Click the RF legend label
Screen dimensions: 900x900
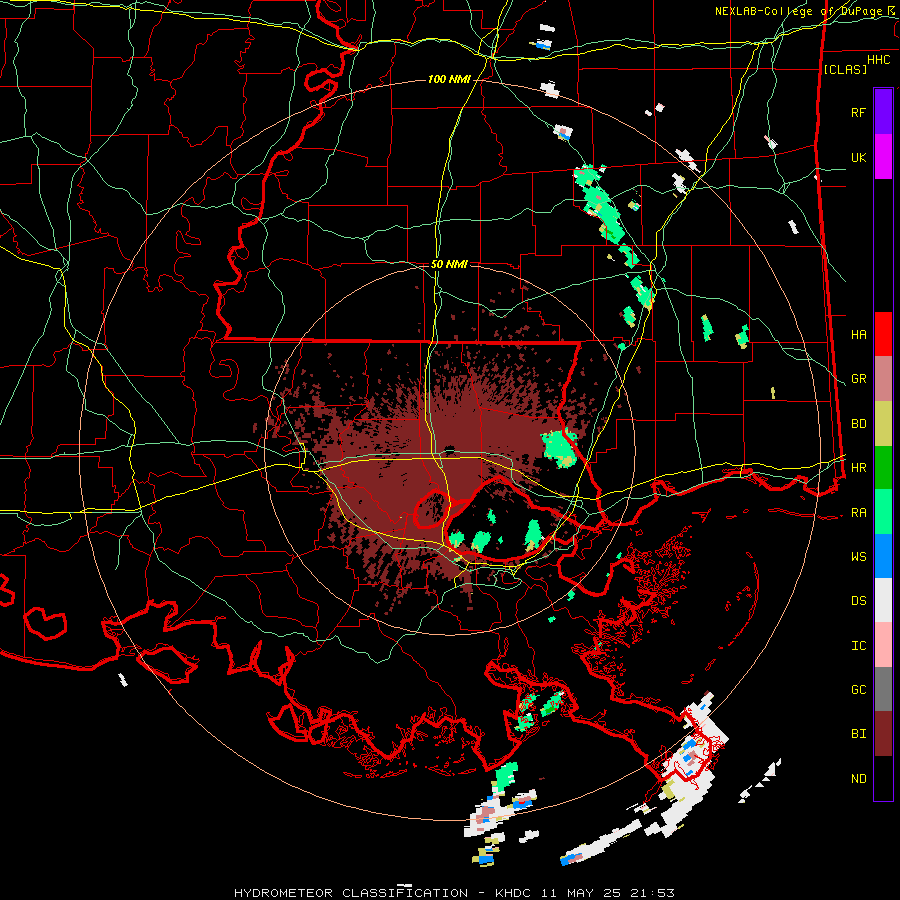pos(858,112)
